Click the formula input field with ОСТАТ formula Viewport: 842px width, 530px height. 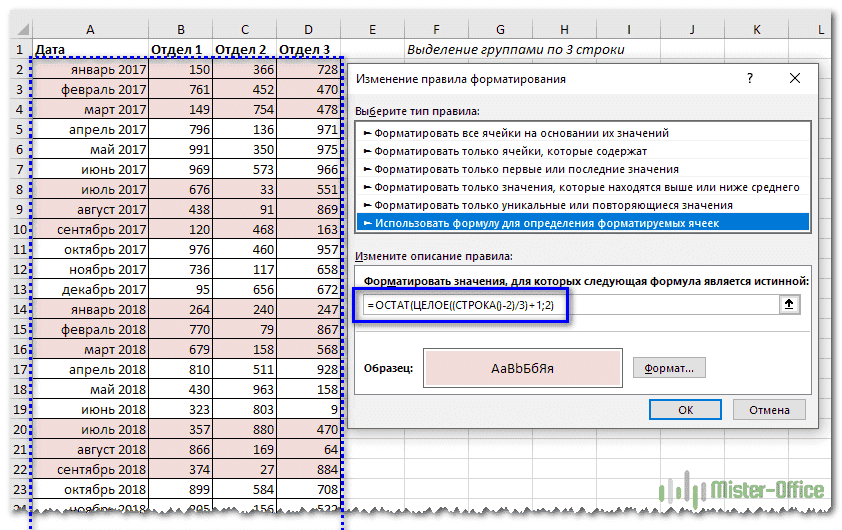(570, 306)
